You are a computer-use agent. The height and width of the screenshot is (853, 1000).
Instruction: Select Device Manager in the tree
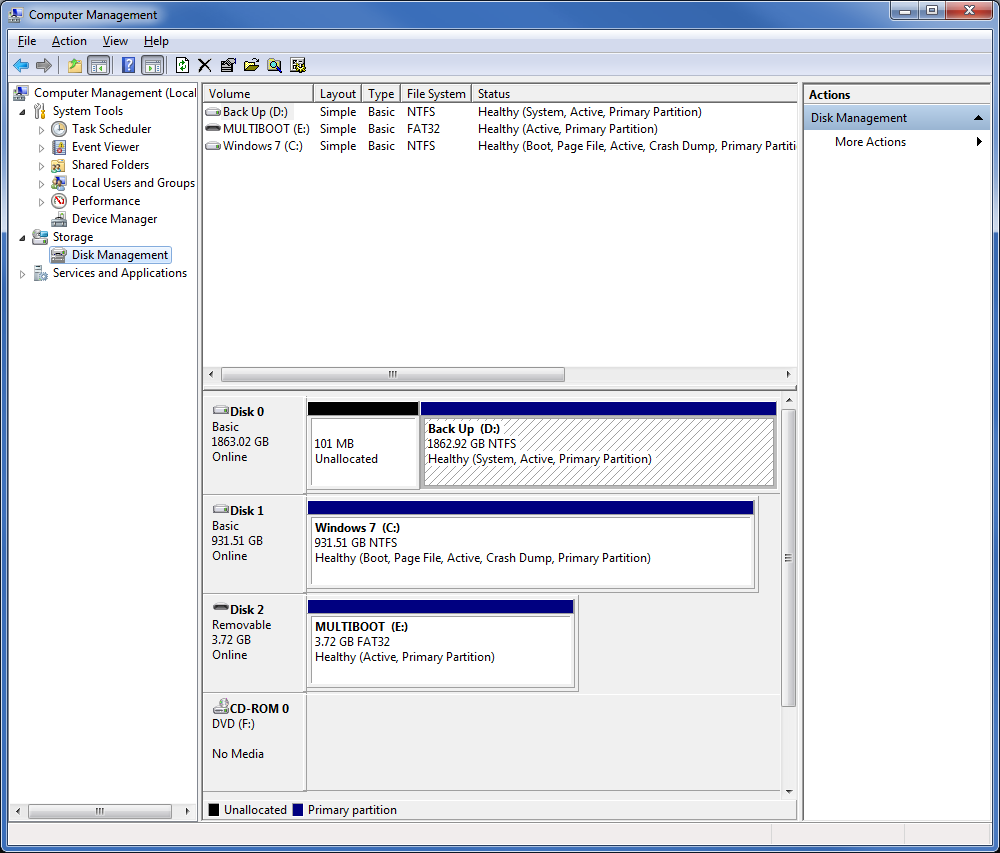114,219
